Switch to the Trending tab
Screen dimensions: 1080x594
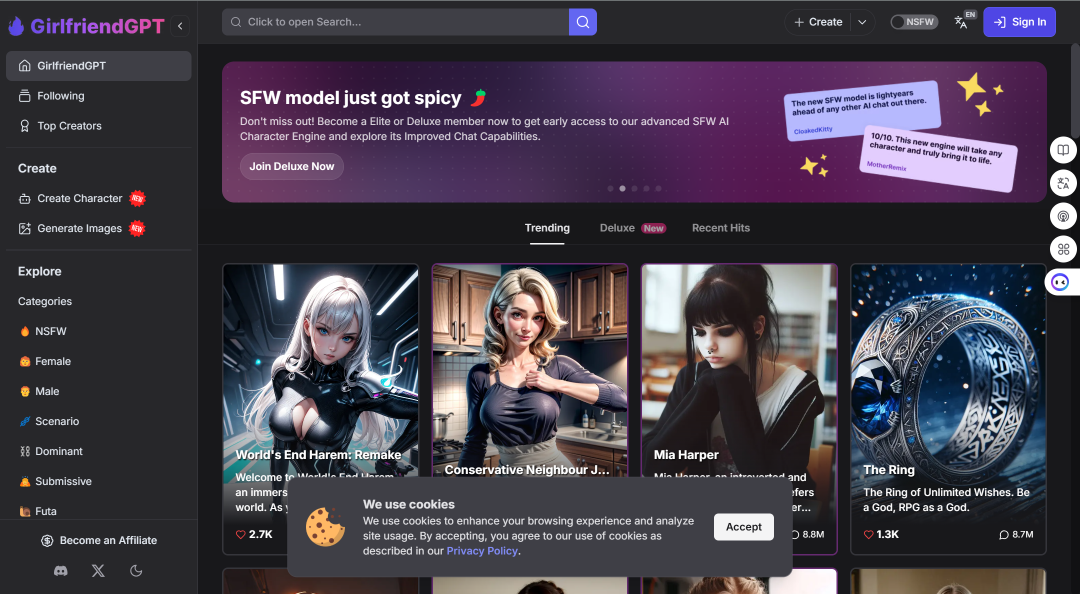[x=547, y=228]
